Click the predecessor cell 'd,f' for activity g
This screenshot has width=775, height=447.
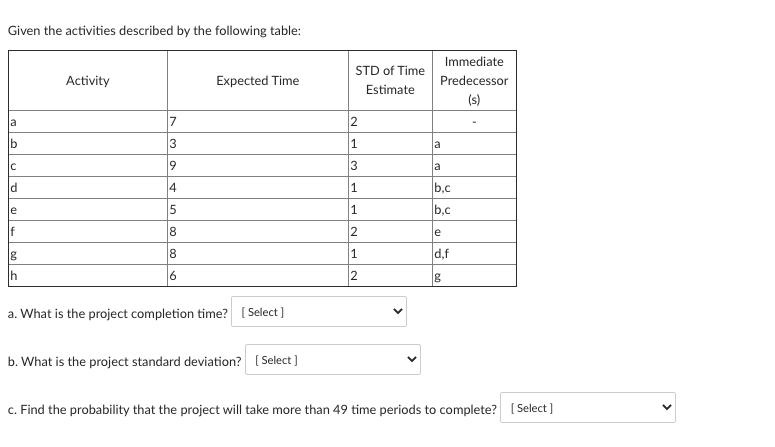coord(474,254)
